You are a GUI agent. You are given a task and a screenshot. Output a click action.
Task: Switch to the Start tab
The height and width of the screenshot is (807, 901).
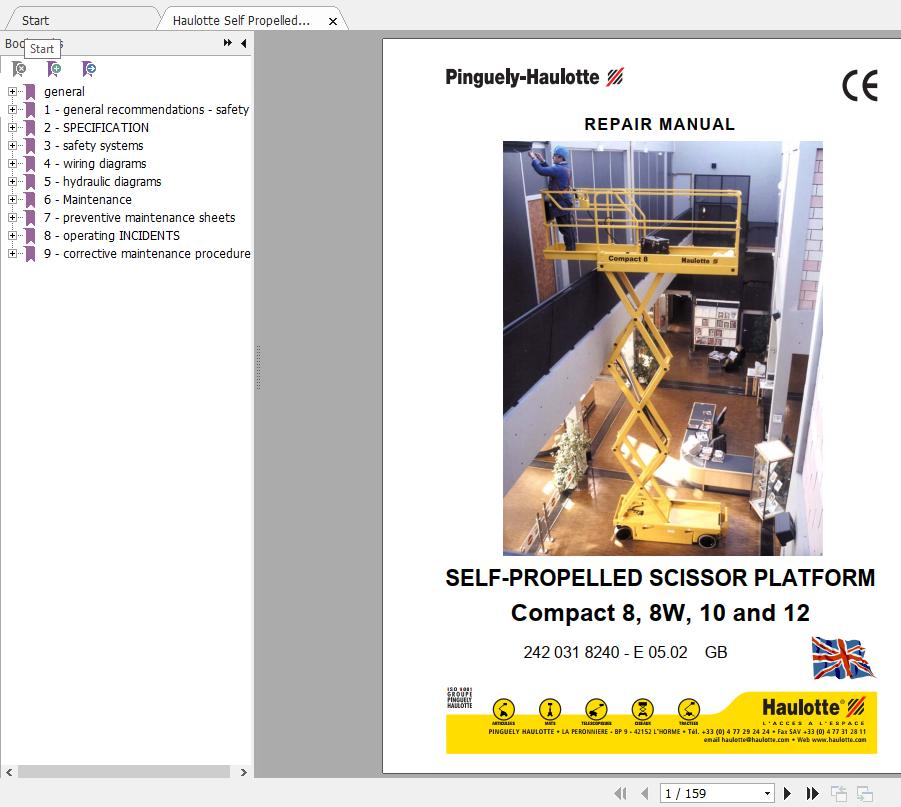pyautogui.click(x=80, y=18)
